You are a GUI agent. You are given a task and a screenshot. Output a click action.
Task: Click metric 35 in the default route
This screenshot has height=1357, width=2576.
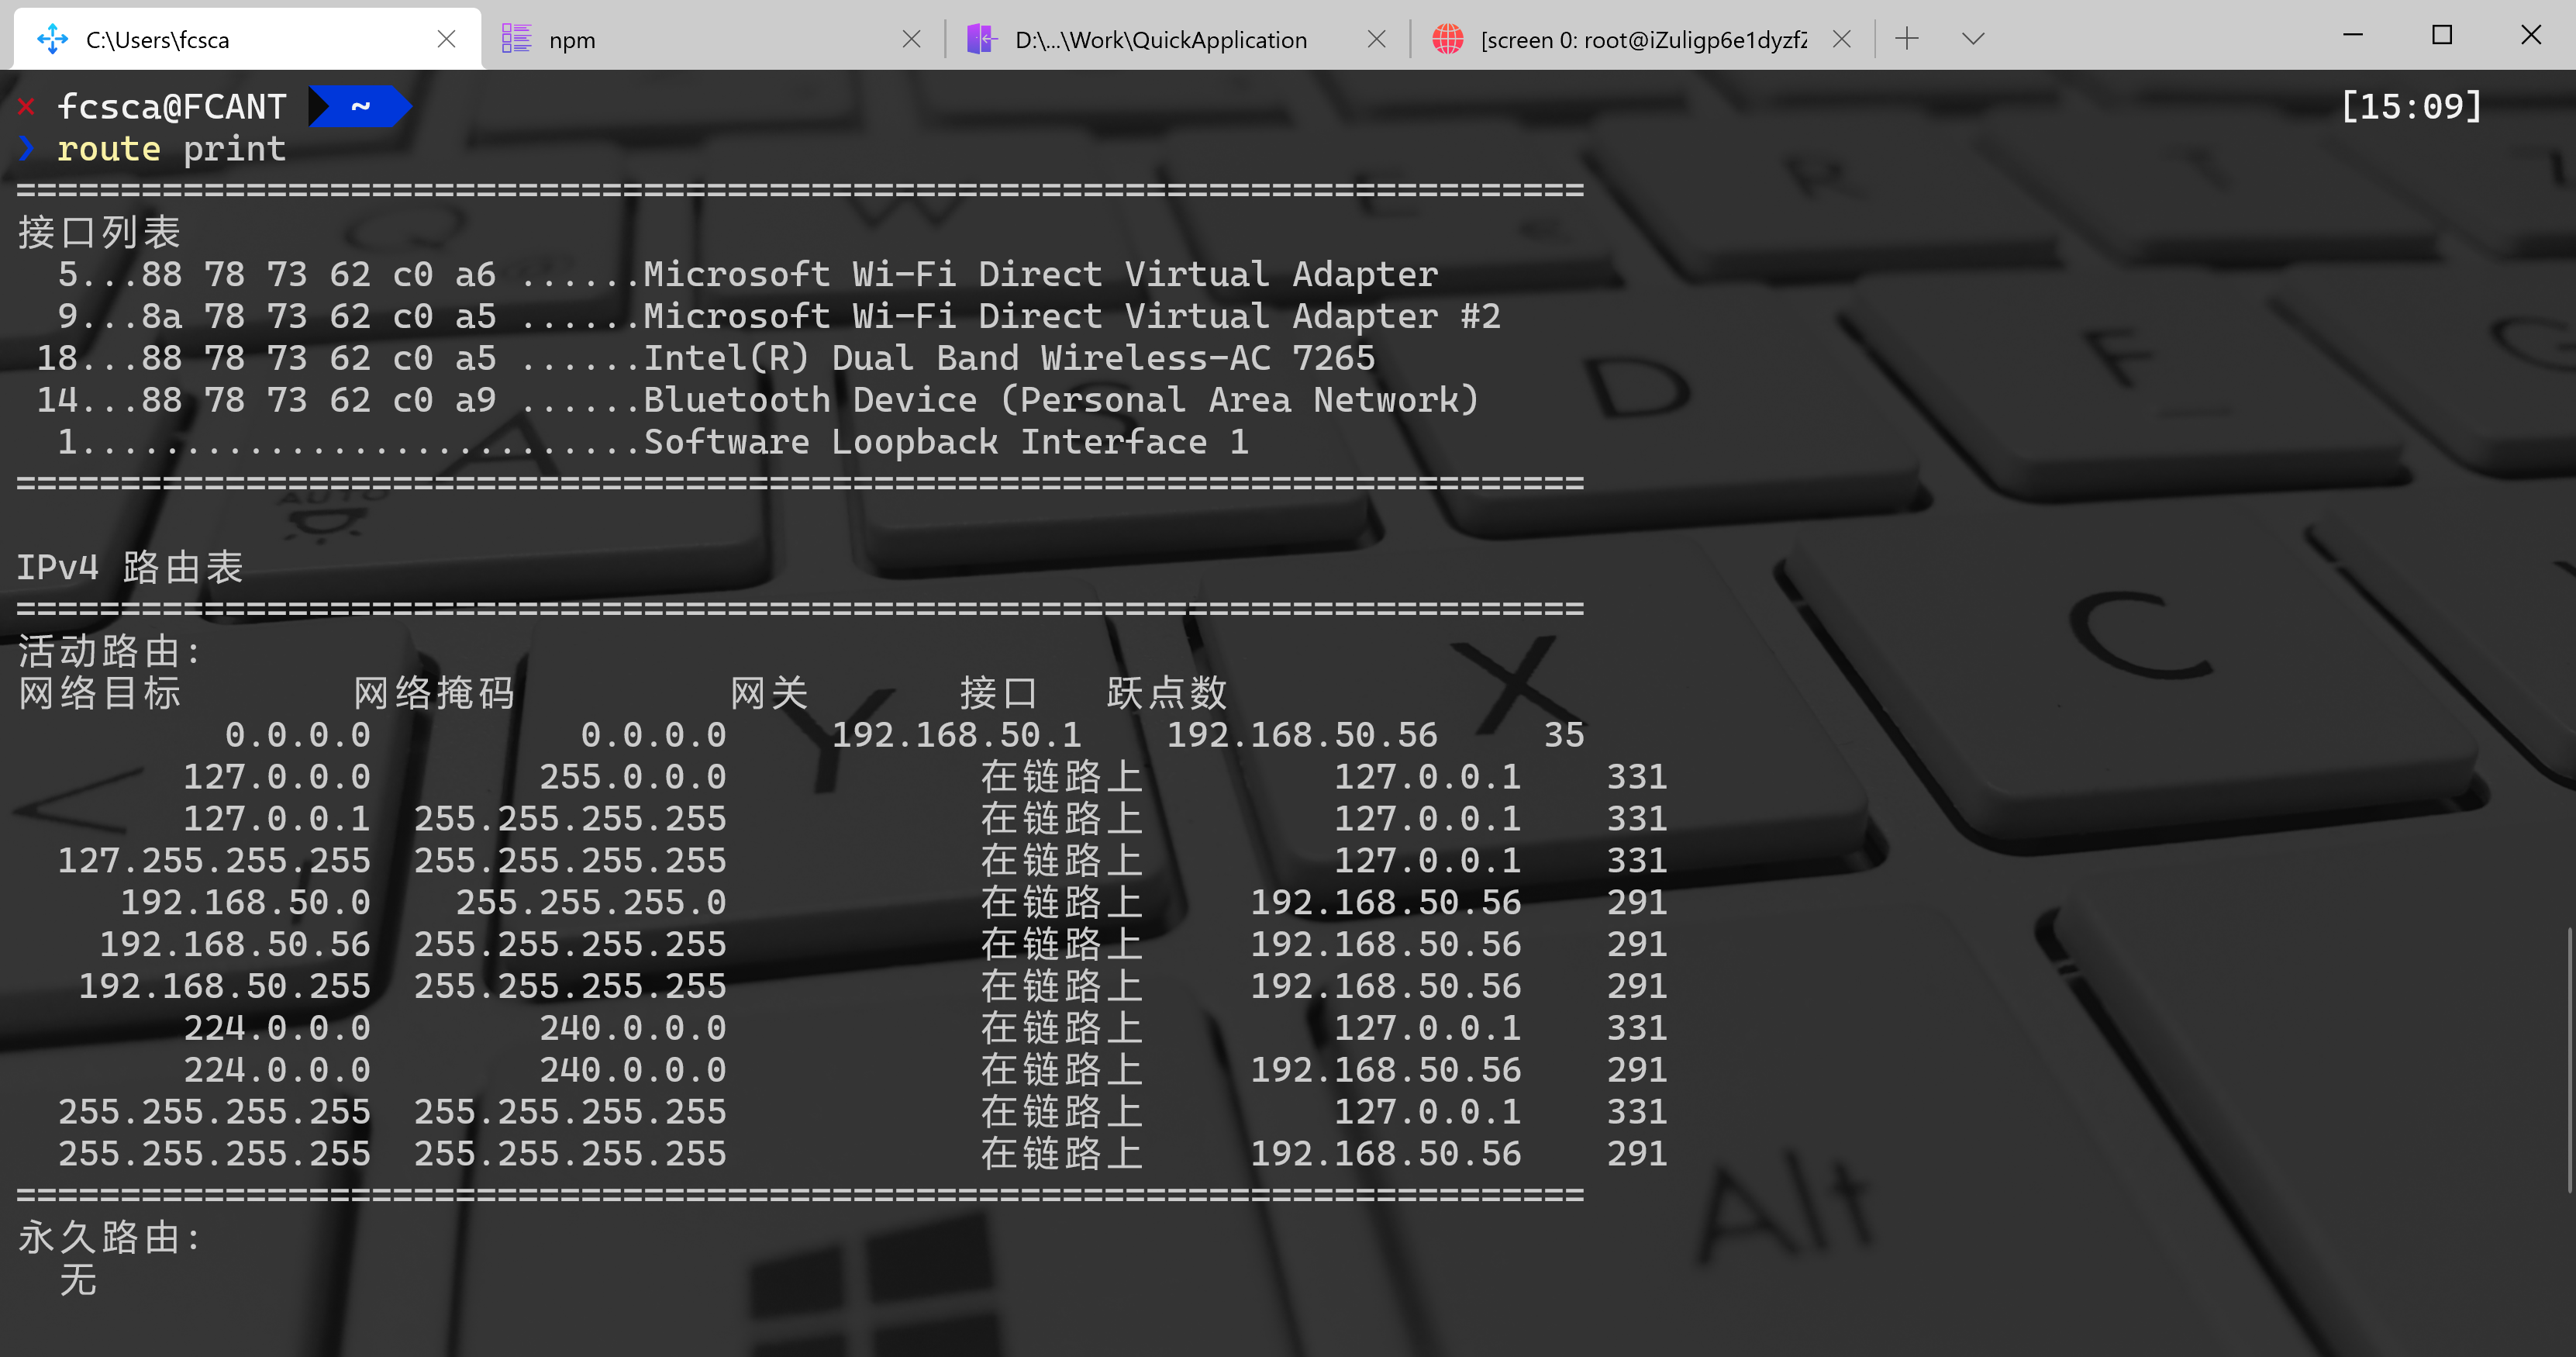coord(1564,736)
